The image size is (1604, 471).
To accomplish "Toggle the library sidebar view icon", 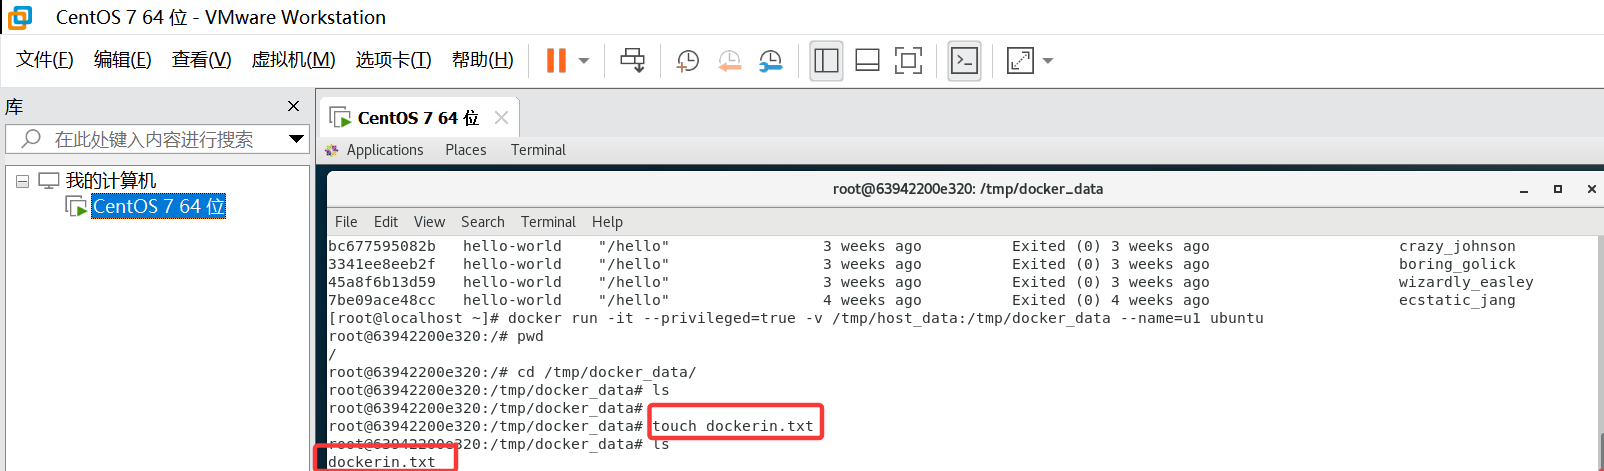I will [x=826, y=61].
